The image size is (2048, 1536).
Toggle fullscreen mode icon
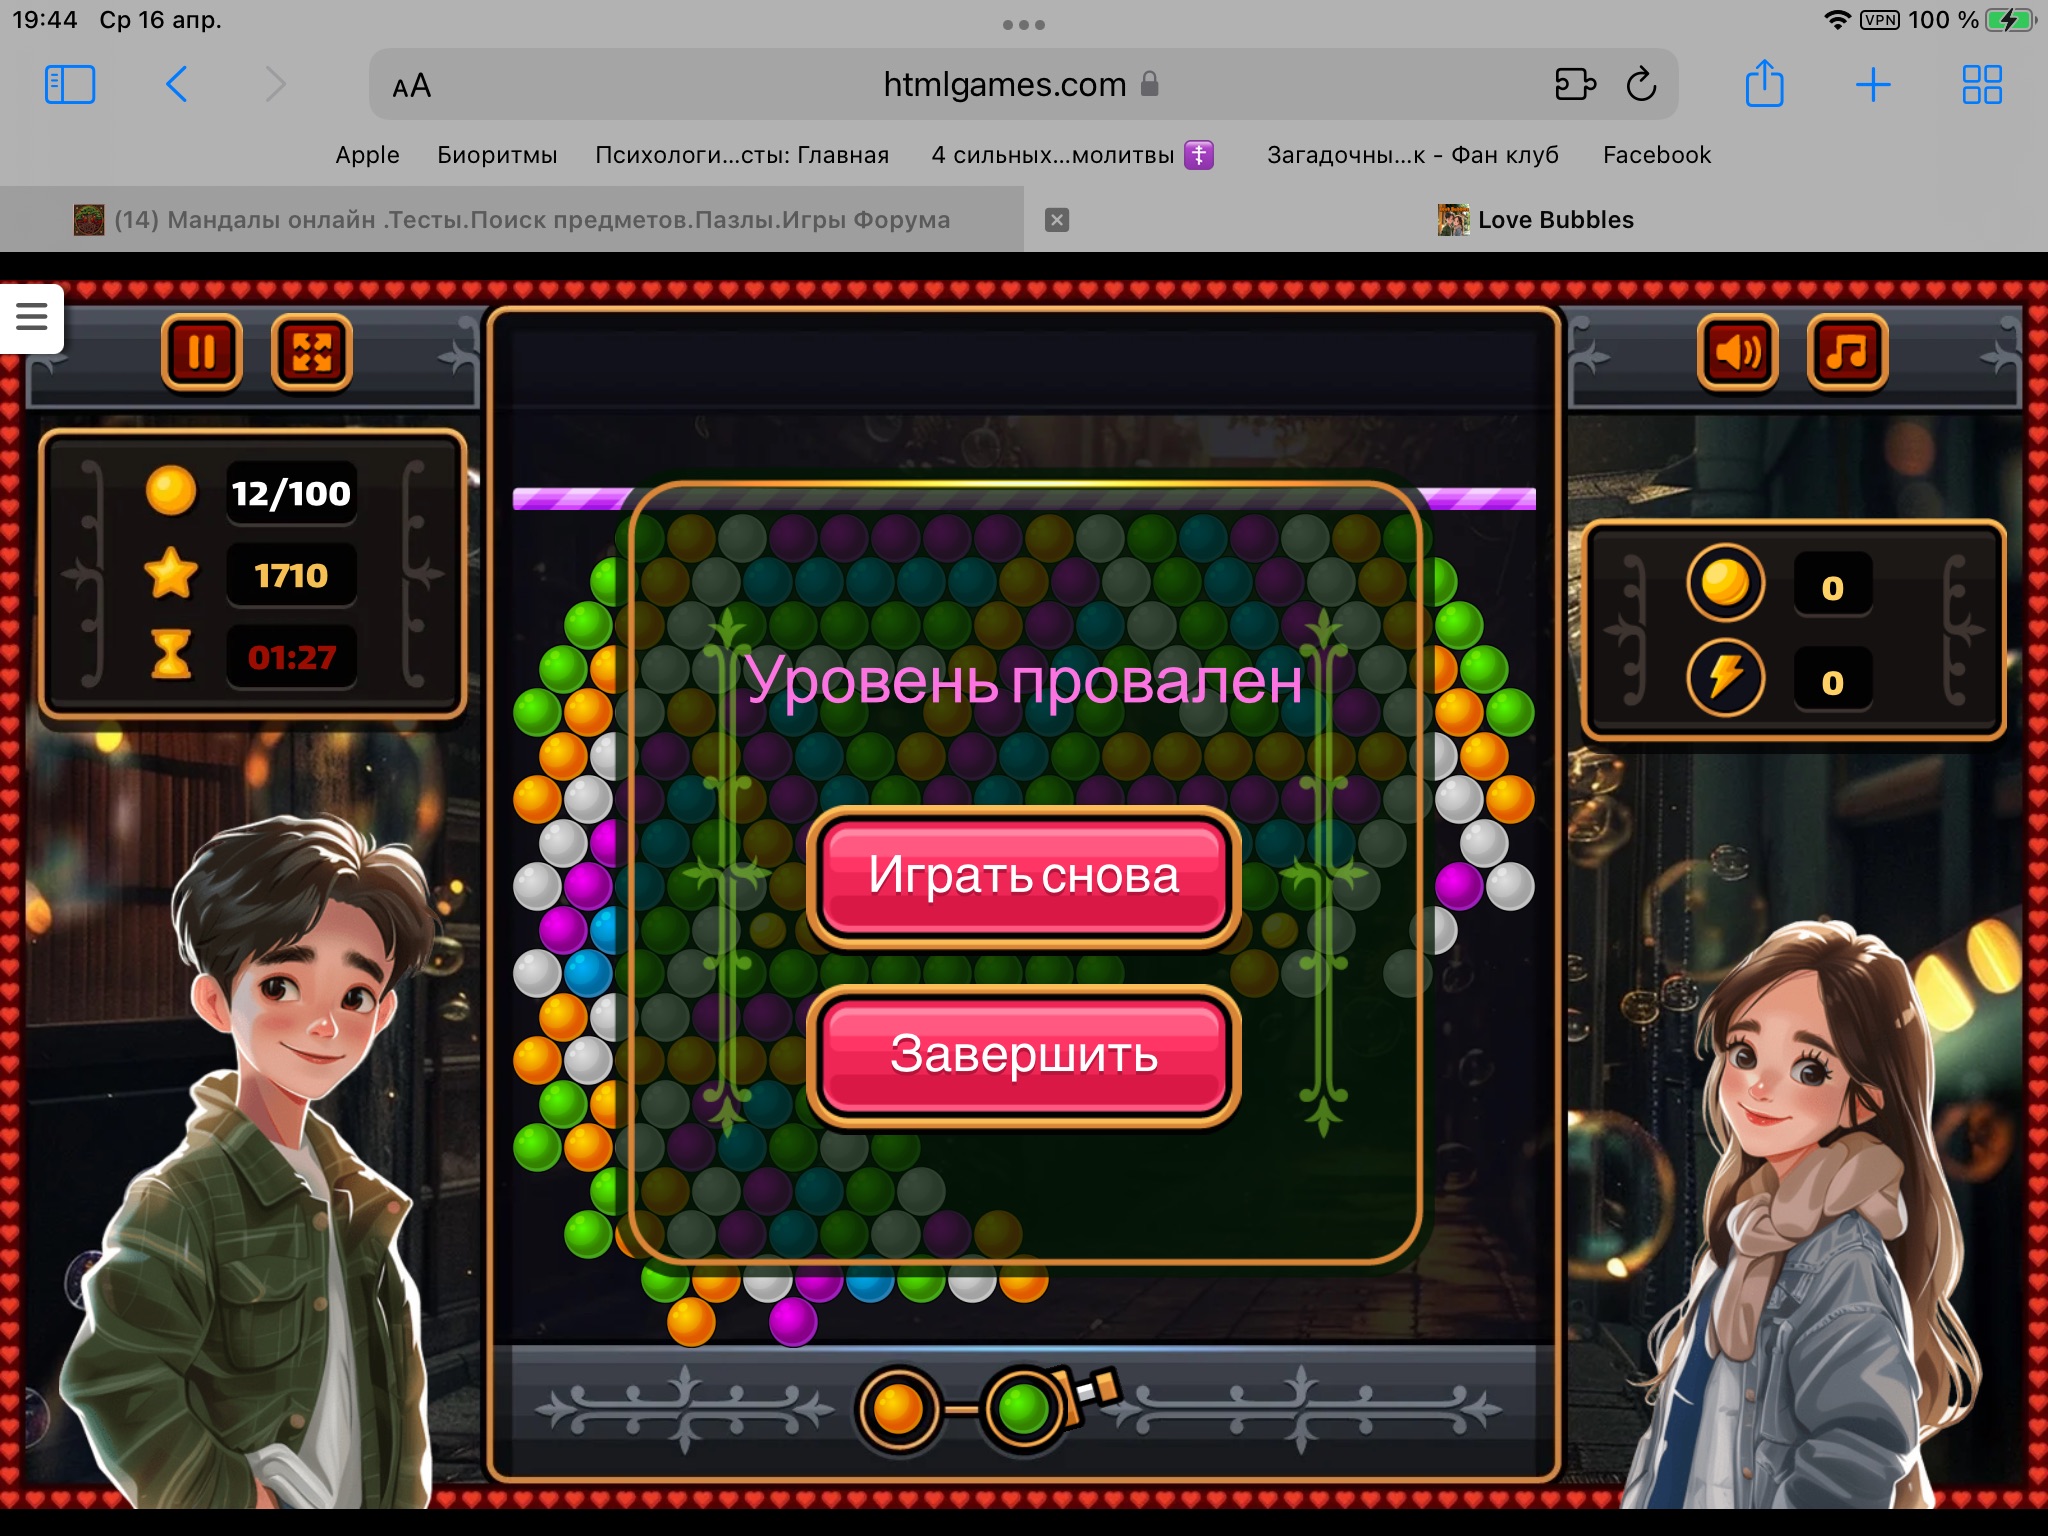[312, 352]
